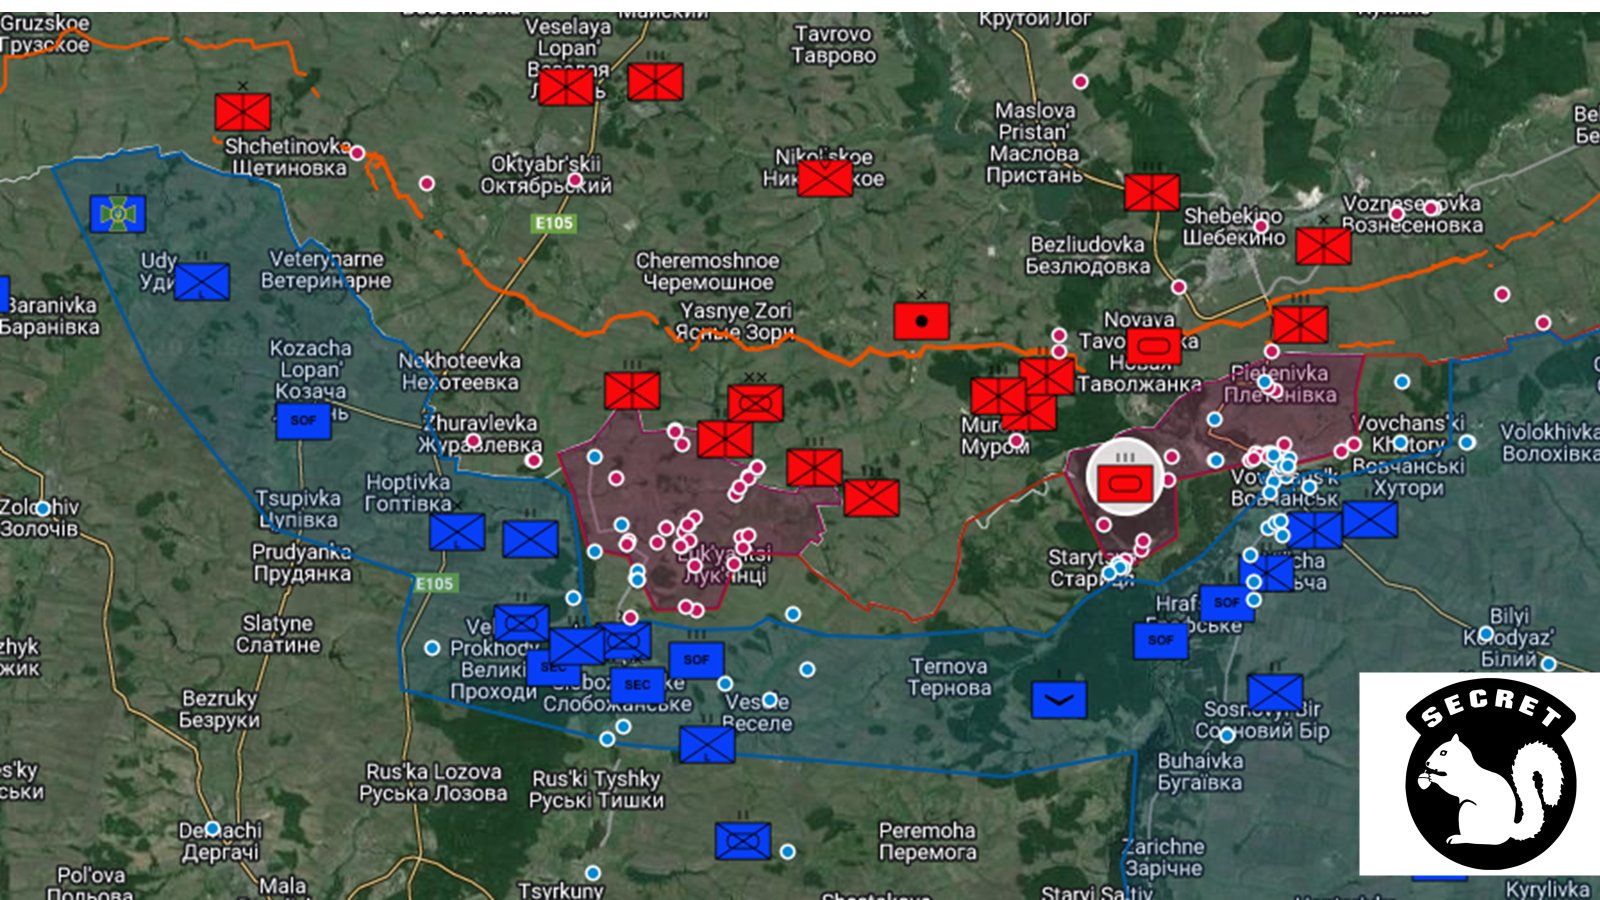This screenshot has height=900, width=1600.
Task: Click the Rus'ki Tyshky label
Action: 597,789
